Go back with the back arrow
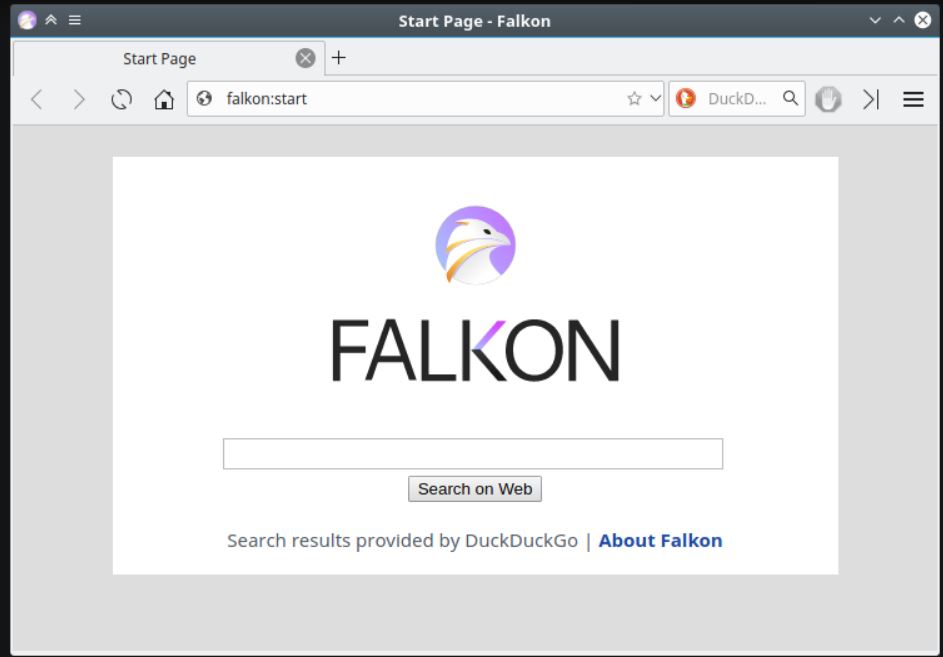 [37, 99]
